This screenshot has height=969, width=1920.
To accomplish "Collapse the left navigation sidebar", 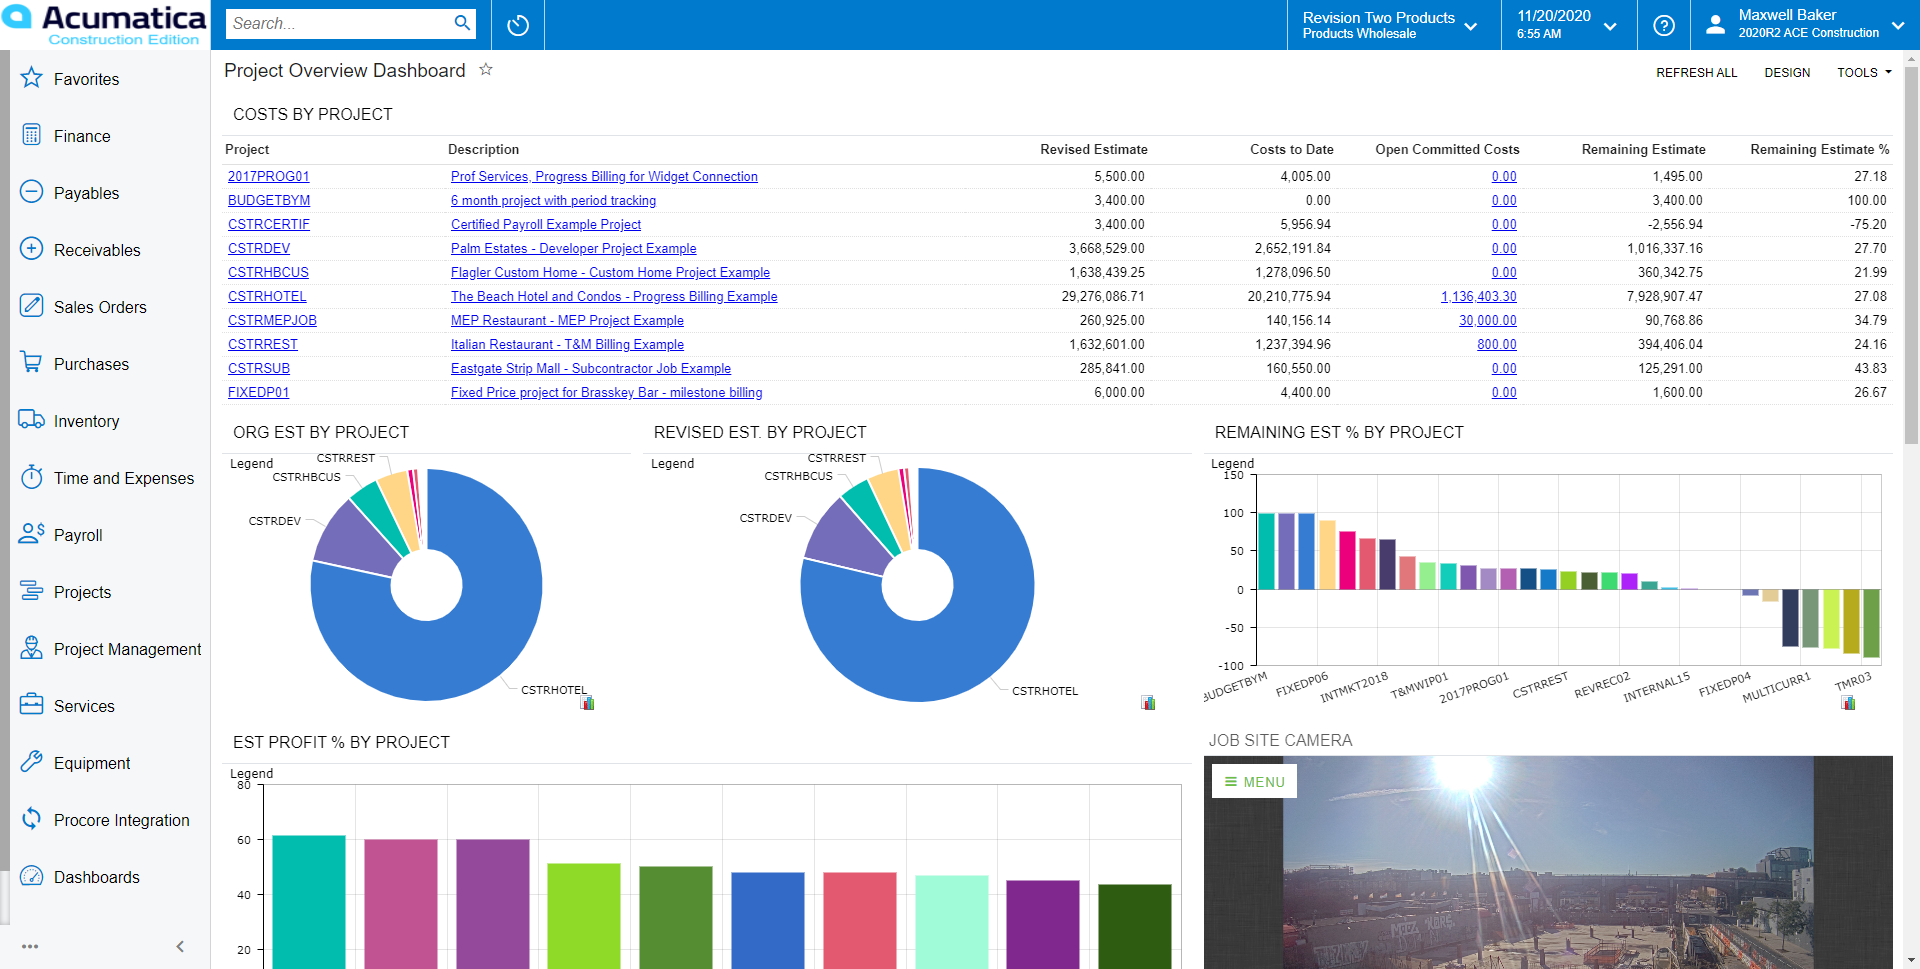I will pyautogui.click(x=180, y=946).
